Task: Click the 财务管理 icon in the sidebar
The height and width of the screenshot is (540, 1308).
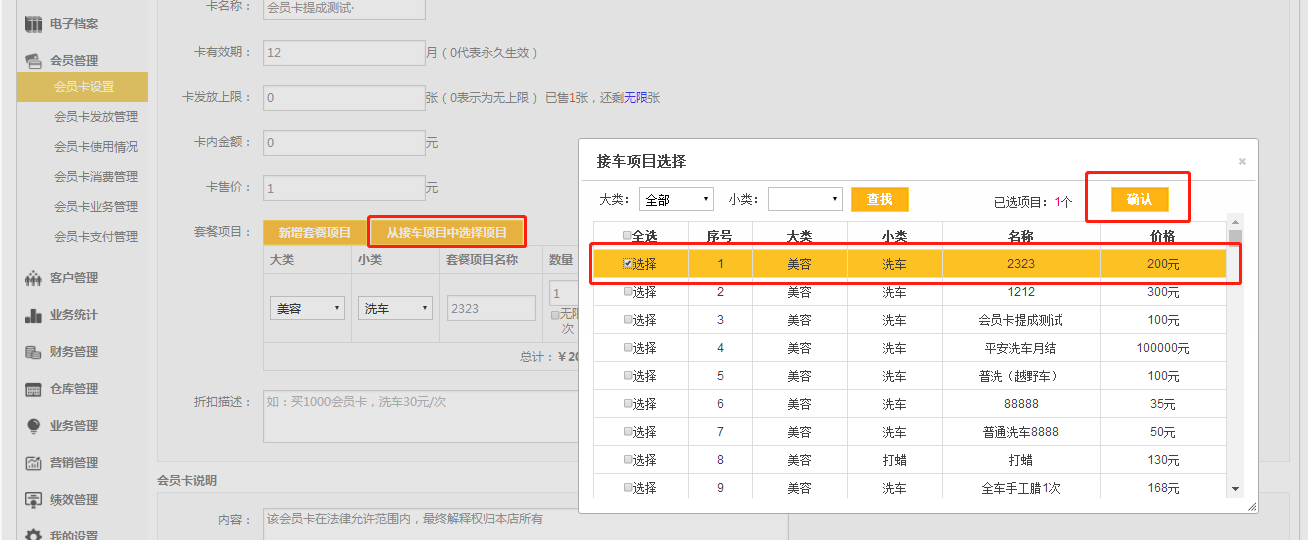Action: (33, 352)
